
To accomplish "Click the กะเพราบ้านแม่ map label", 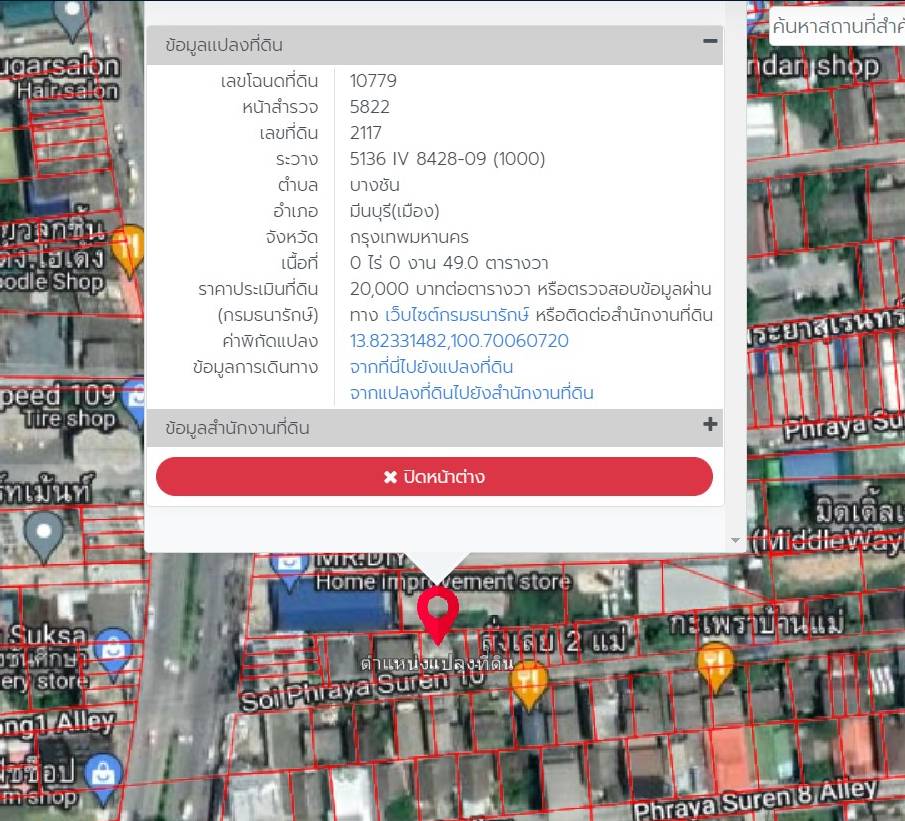I will click(x=756, y=624).
